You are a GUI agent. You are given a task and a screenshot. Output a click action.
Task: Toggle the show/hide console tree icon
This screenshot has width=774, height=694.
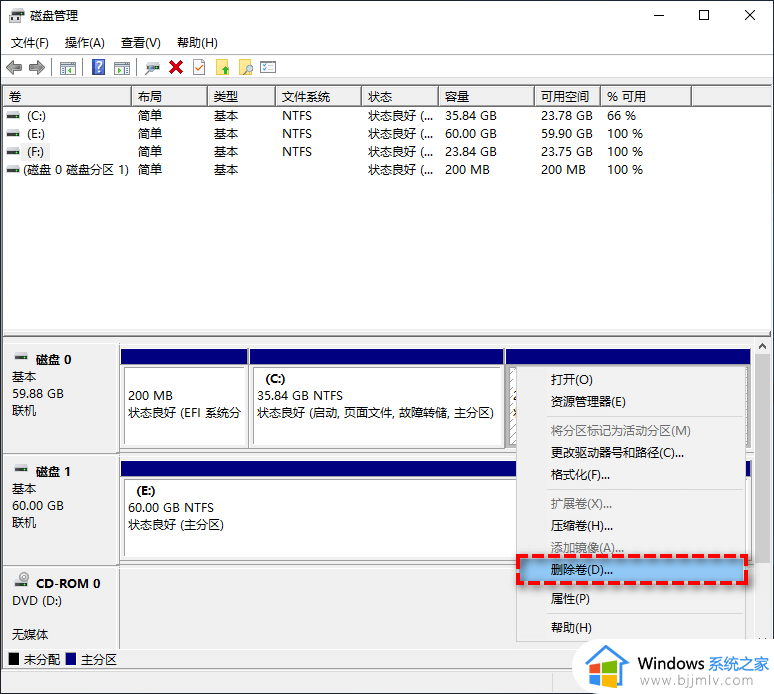point(68,68)
